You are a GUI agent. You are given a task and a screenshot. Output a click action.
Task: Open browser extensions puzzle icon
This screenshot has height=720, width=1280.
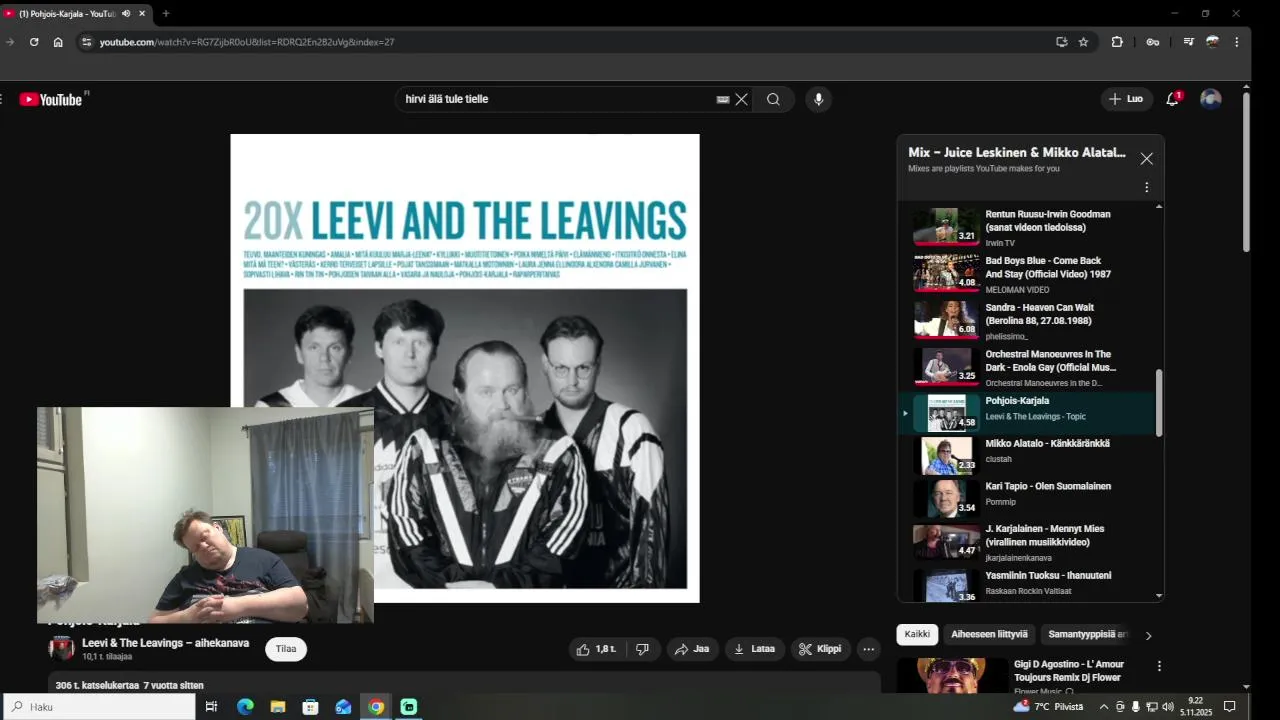point(1117,42)
